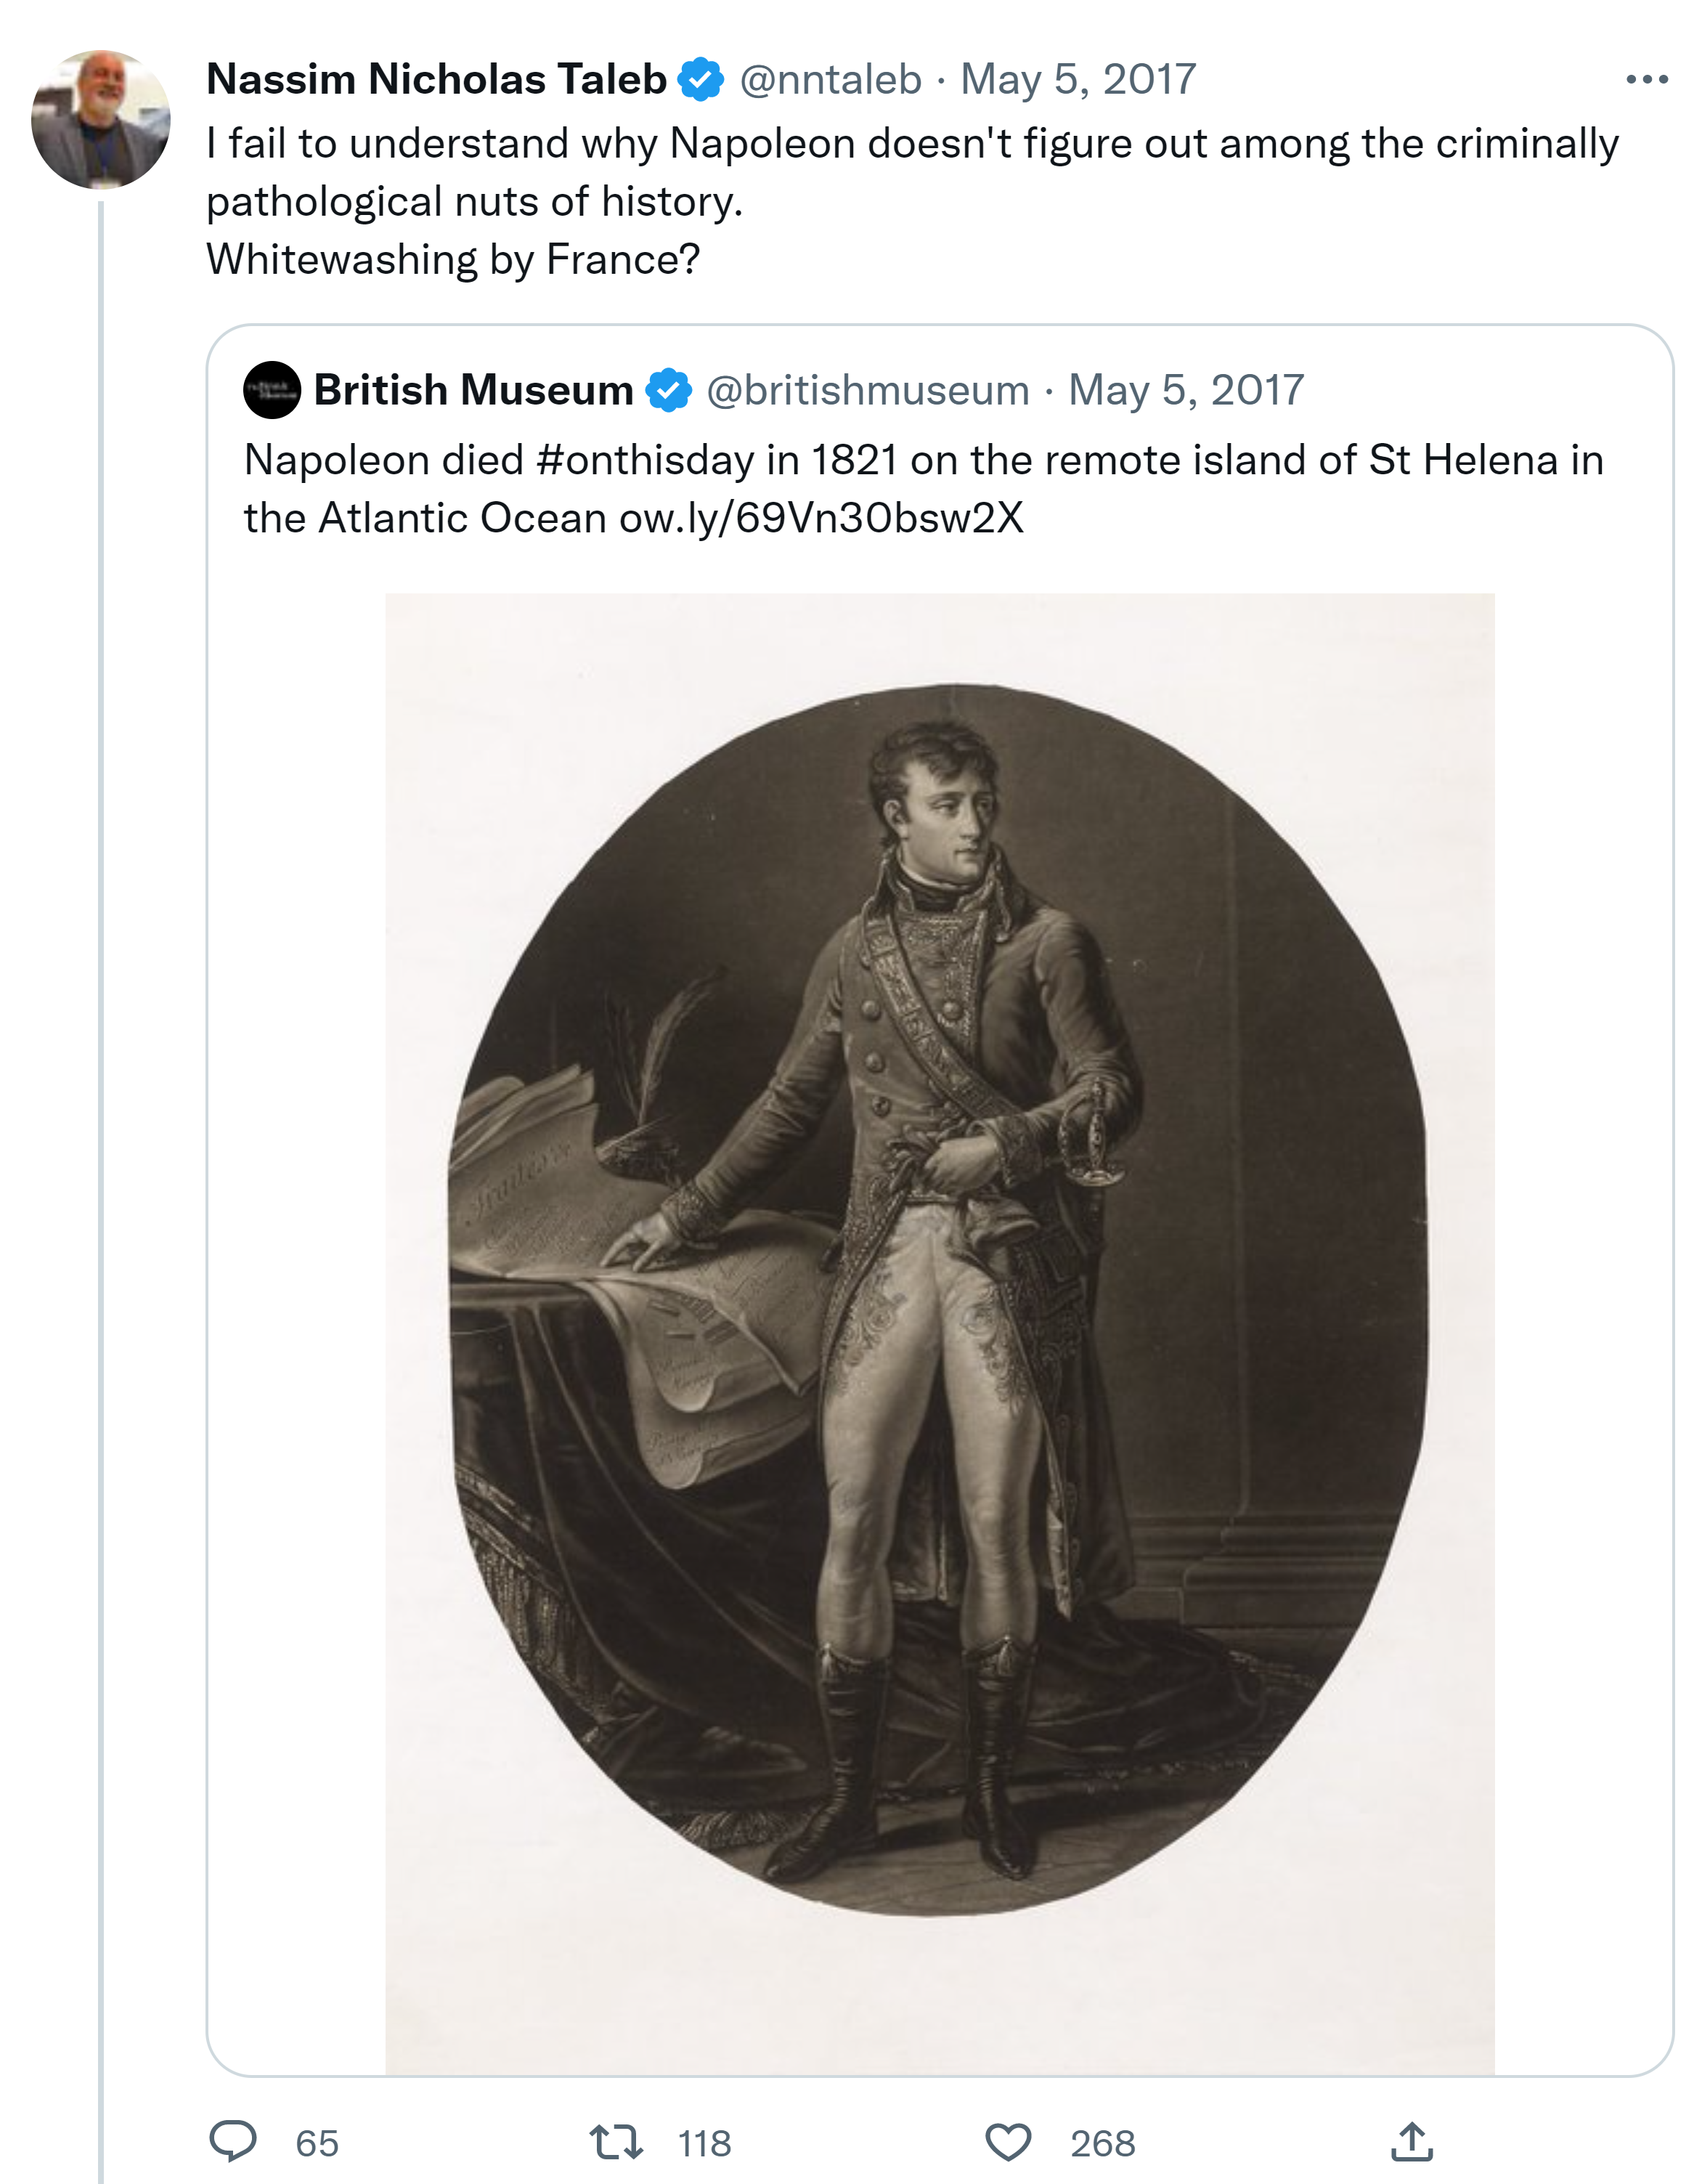The width and height of the screenshot is (1702, 2184).
Task: Open the ow.ly/69Vn30bsw2X link
Action: click(x=821, y=518)
